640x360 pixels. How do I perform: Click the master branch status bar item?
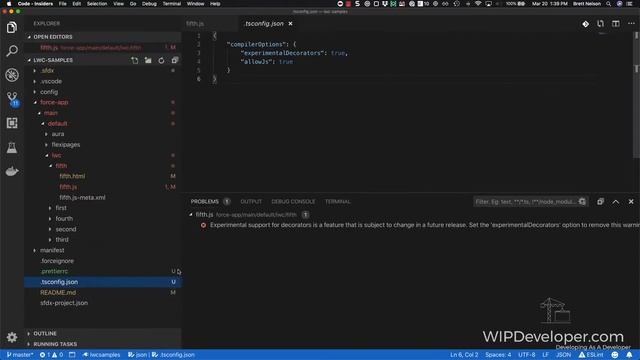[20, 355]
